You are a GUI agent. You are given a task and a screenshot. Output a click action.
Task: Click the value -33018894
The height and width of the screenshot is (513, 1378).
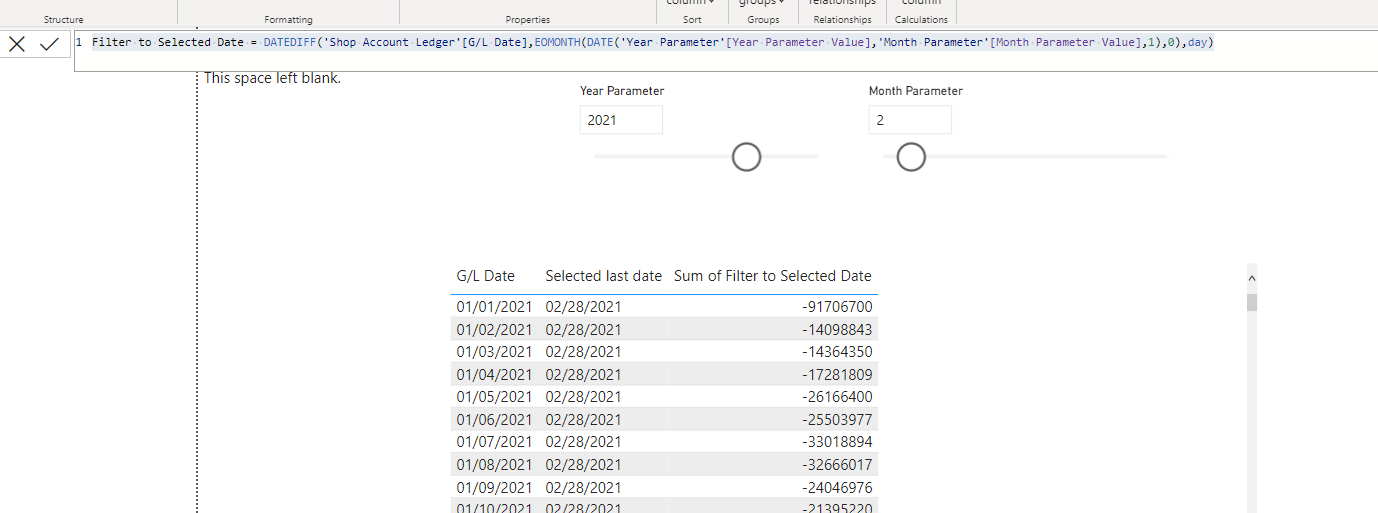(x=837, y=442)
